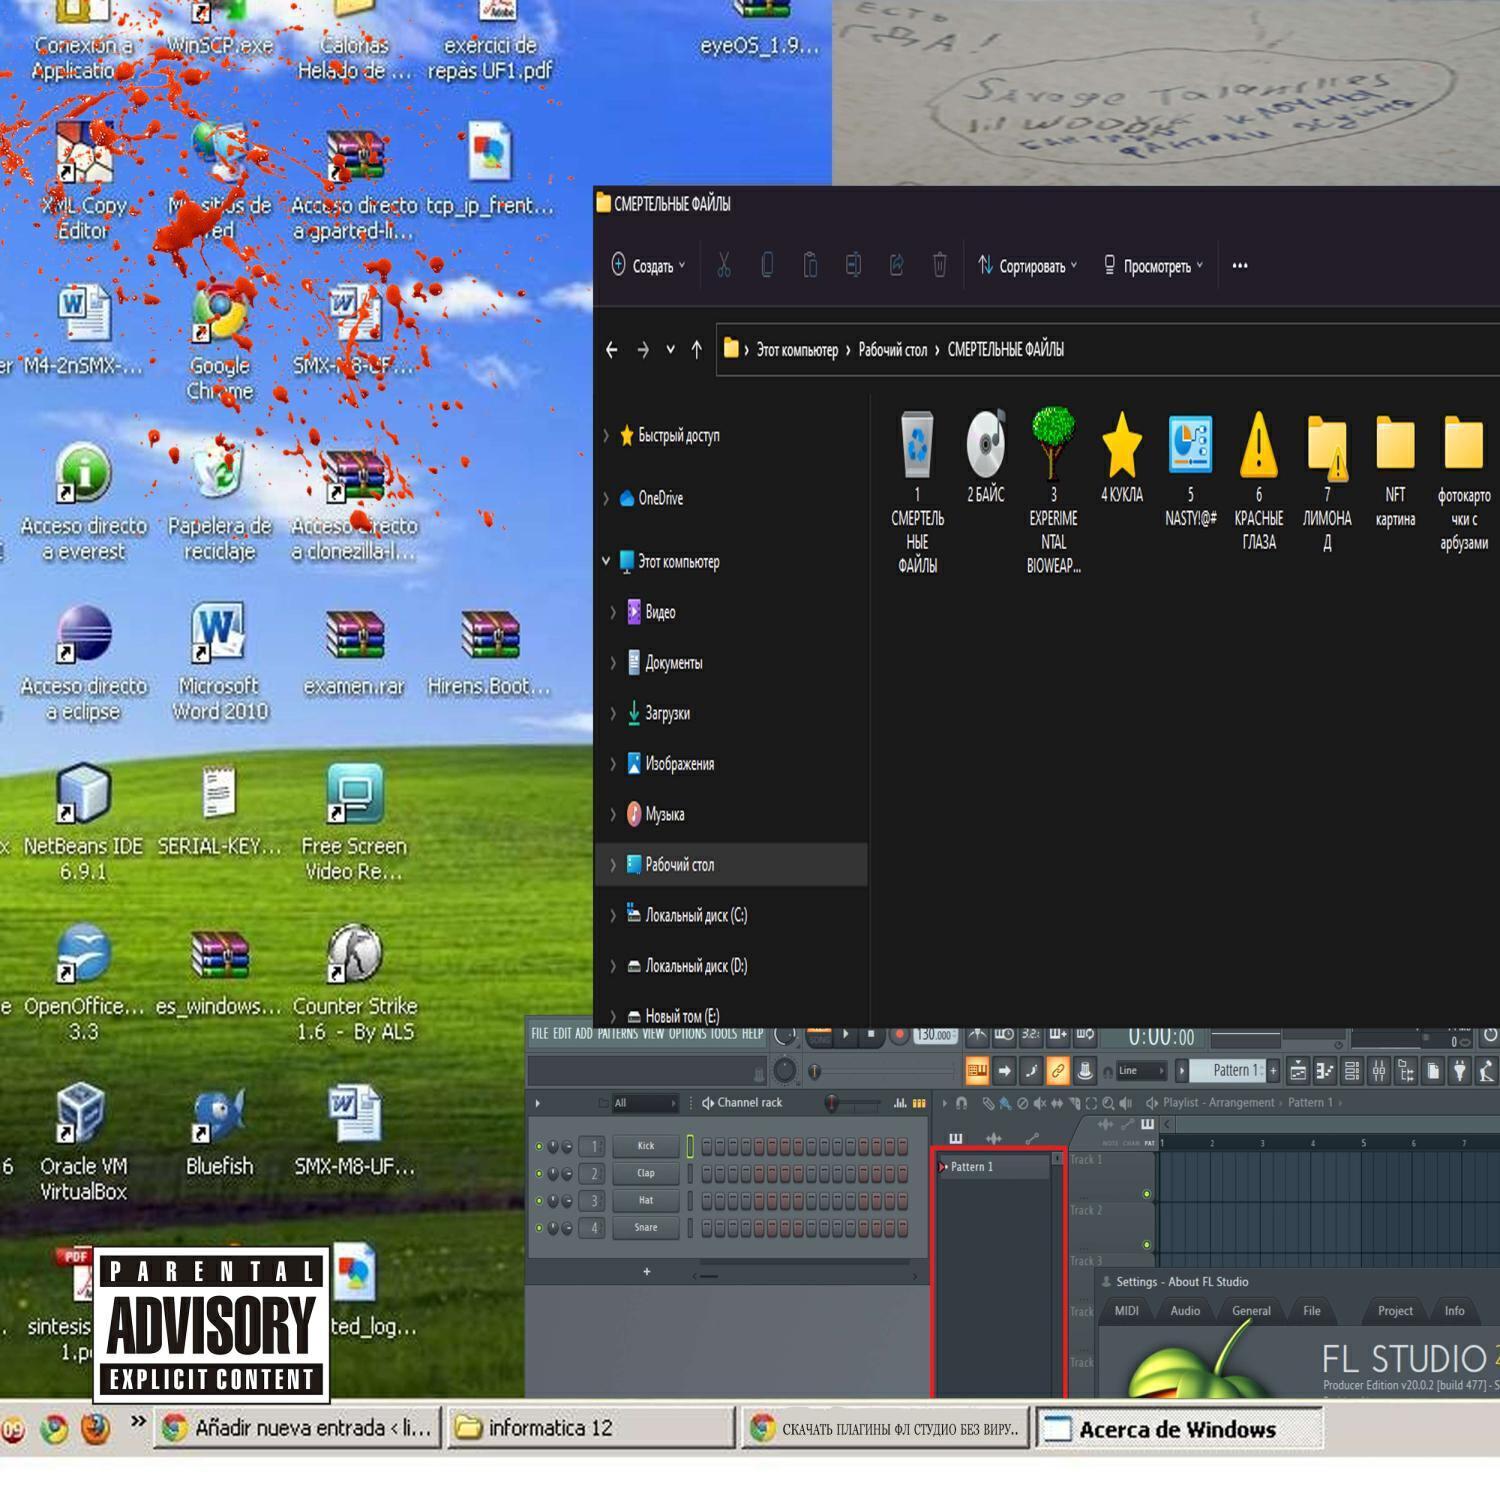Open the PATTERNS menu in FL Studio
The image size is (1500, 1500).
point(618,1033)
